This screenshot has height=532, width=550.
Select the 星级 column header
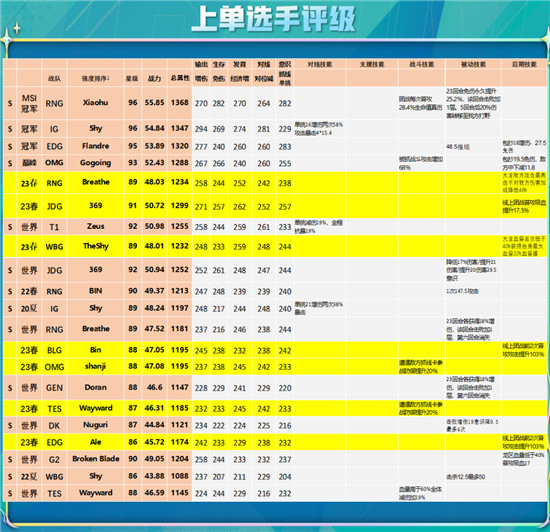click(133, 79)
